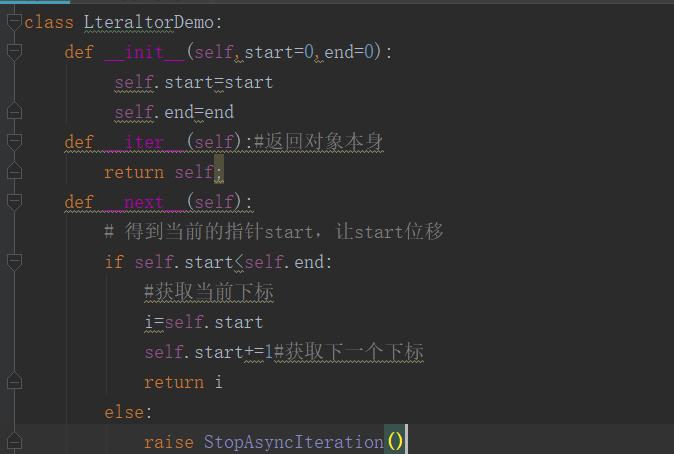Viewport: 674px width, 454px height.
Task: Collapse the __init__ method fold marker
Action: (x=13, y=52)
